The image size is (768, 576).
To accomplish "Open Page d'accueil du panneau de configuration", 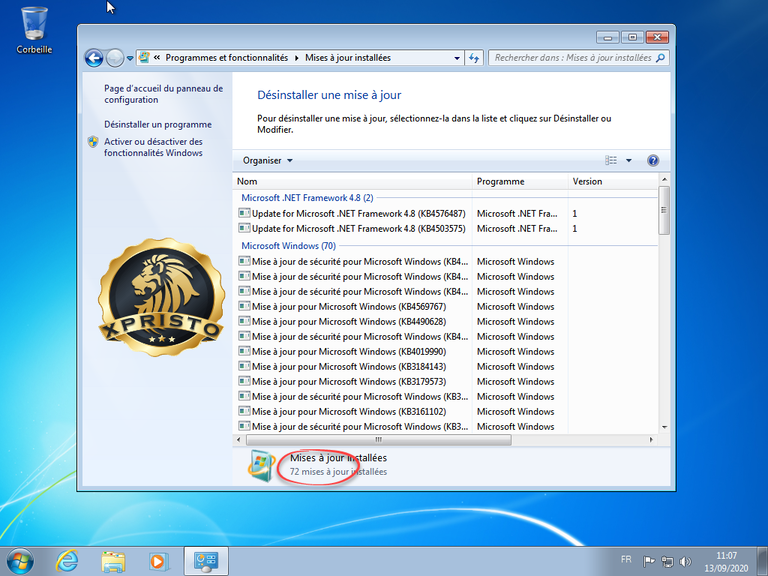I will tap(163, 94).
